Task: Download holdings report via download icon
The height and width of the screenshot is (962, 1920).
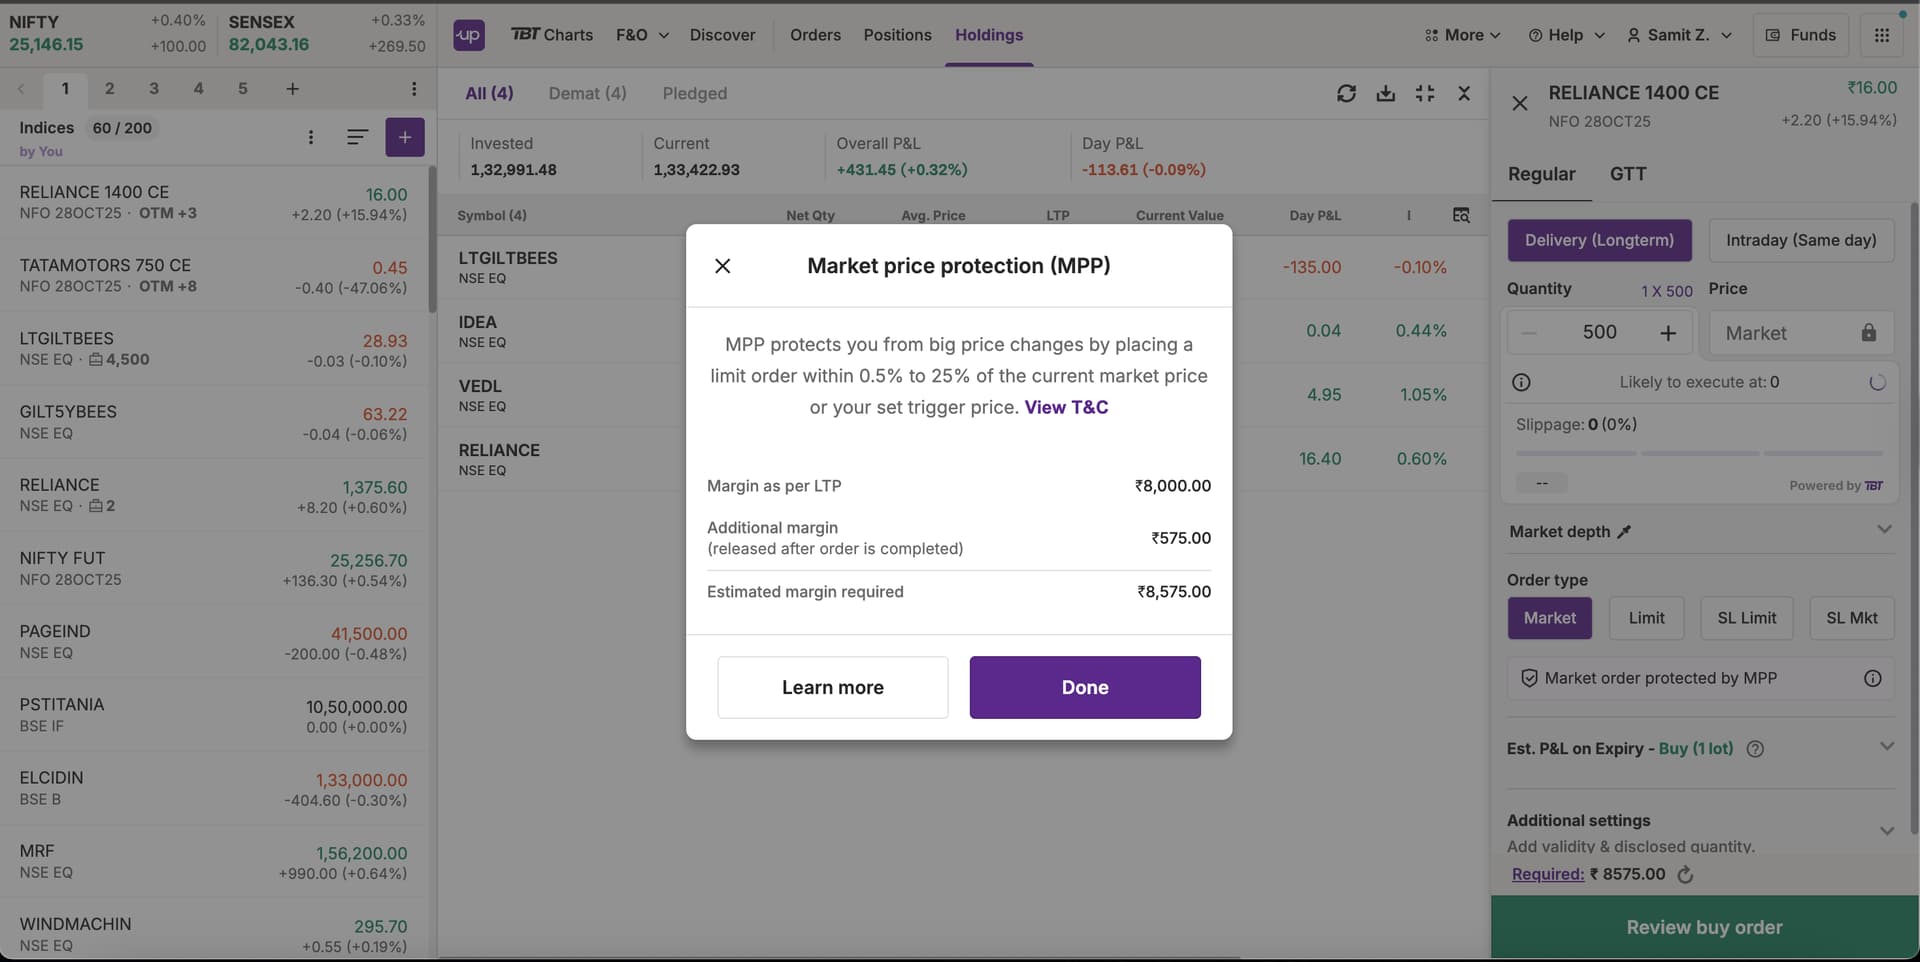Action: coord(1385,93)
